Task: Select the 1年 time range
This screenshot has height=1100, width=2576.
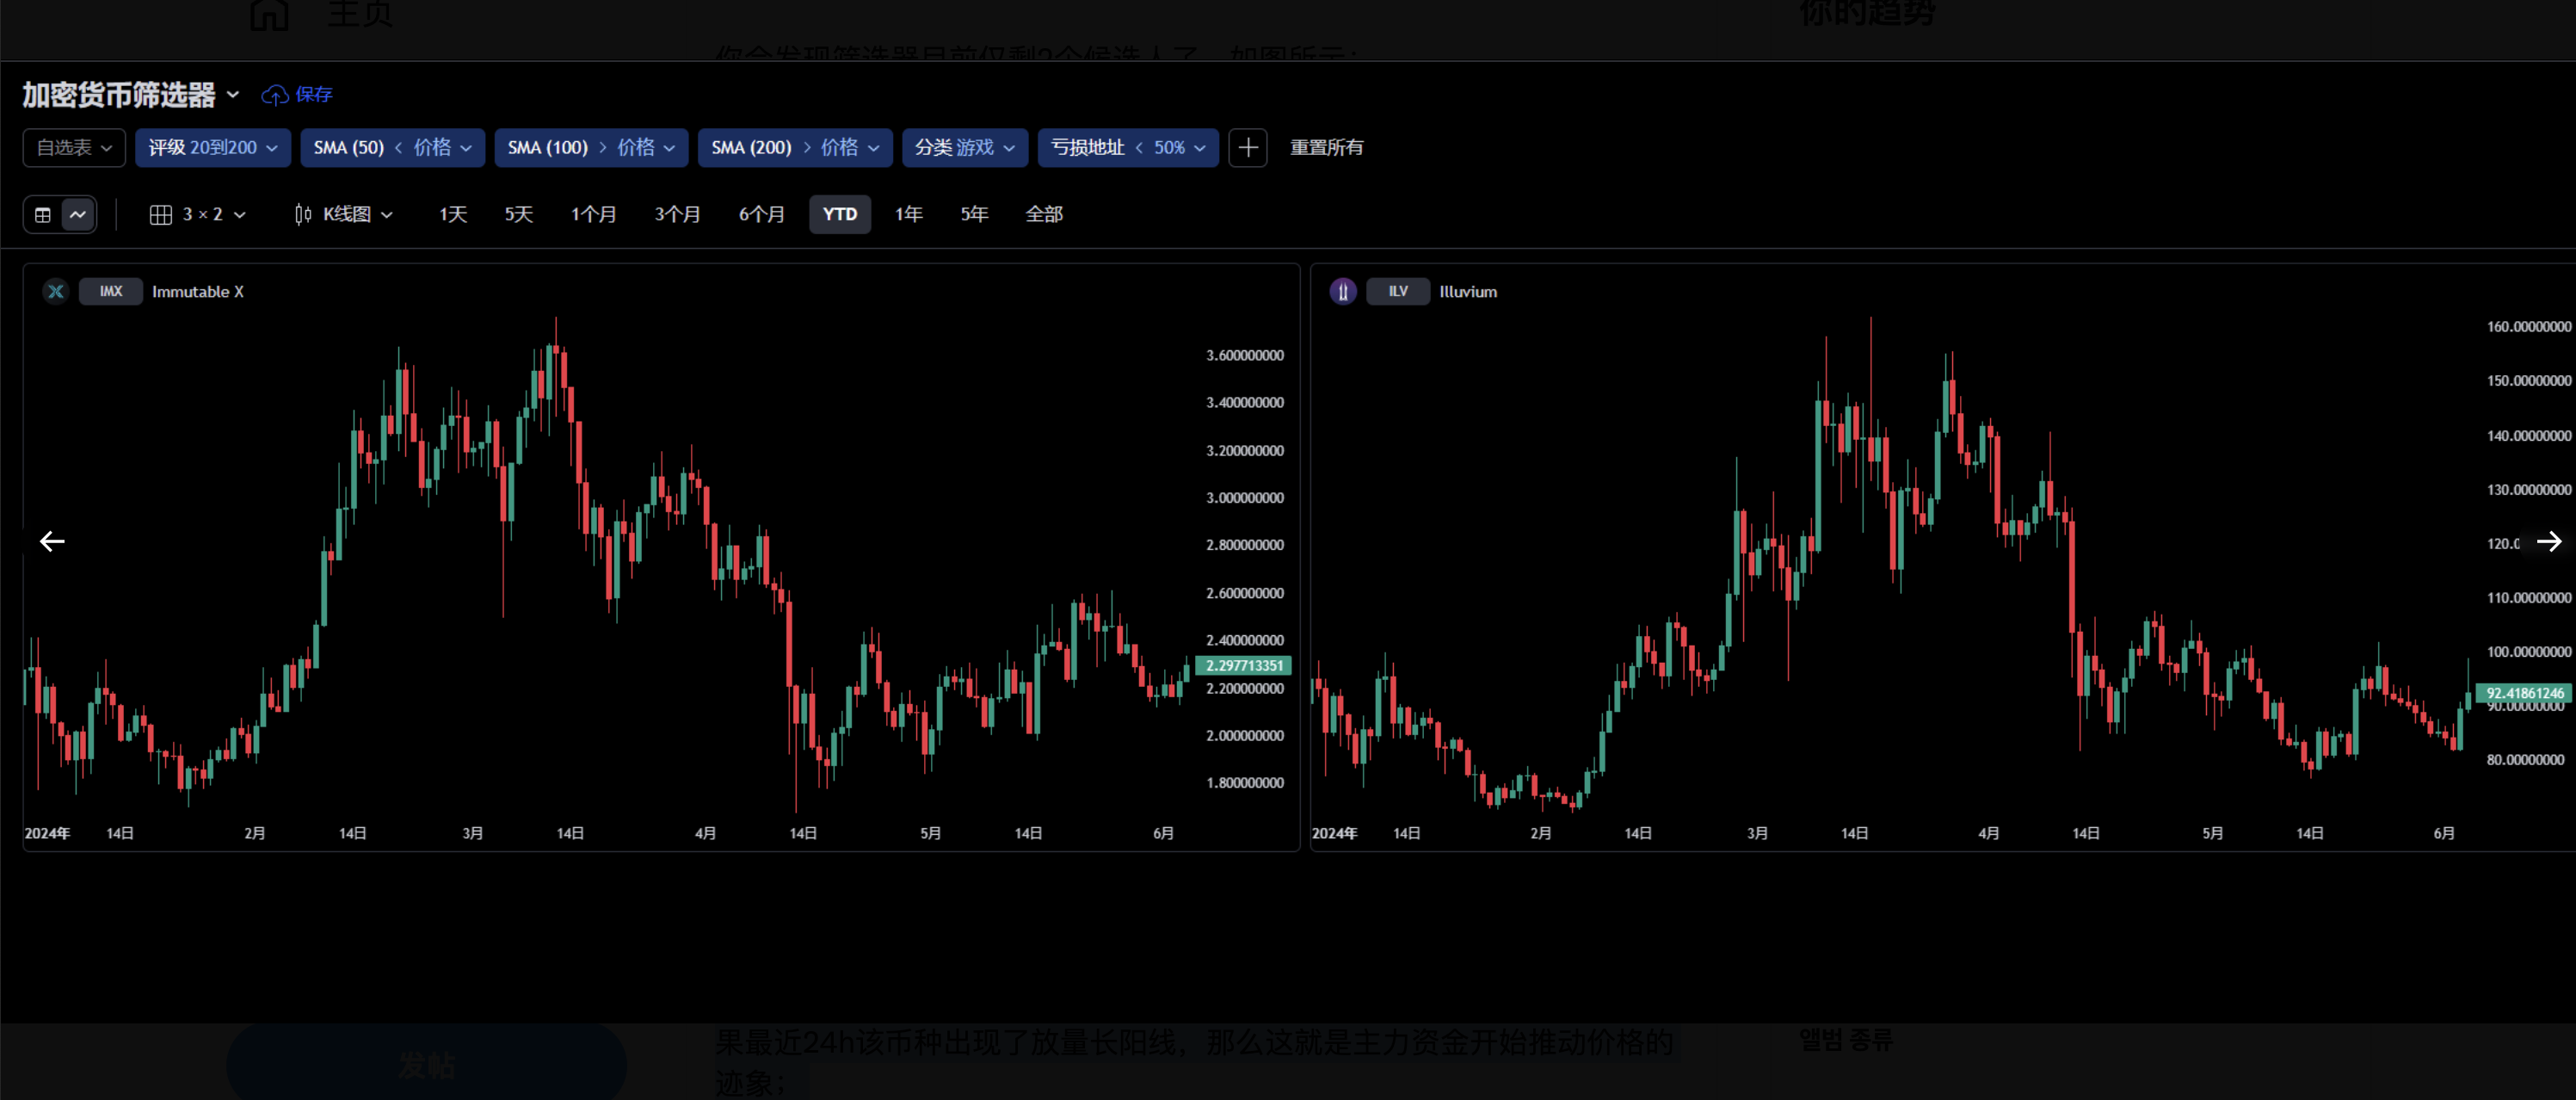Action: point(908,214)
